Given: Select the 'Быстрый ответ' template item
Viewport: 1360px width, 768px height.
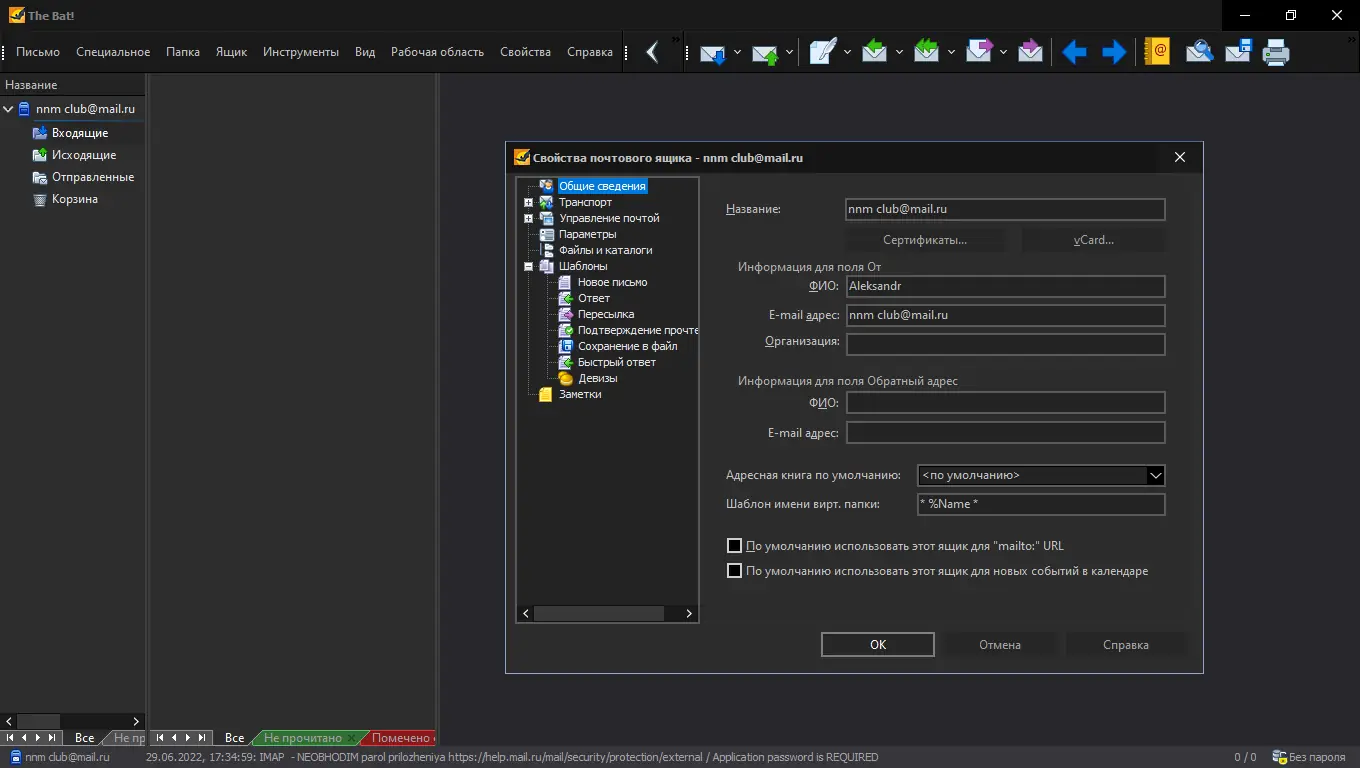Looking at the screenshot, I should point(617,362).
